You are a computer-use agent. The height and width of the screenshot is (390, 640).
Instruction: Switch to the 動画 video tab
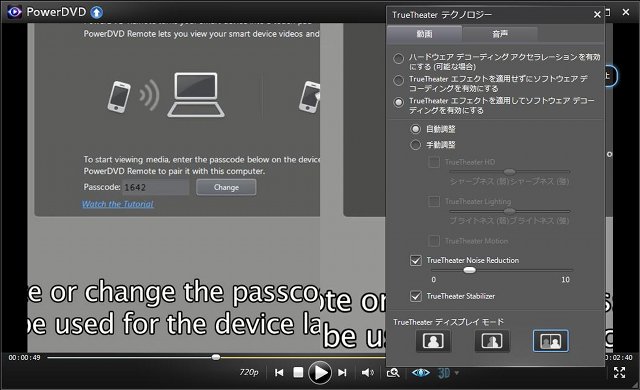pos(424,34)
